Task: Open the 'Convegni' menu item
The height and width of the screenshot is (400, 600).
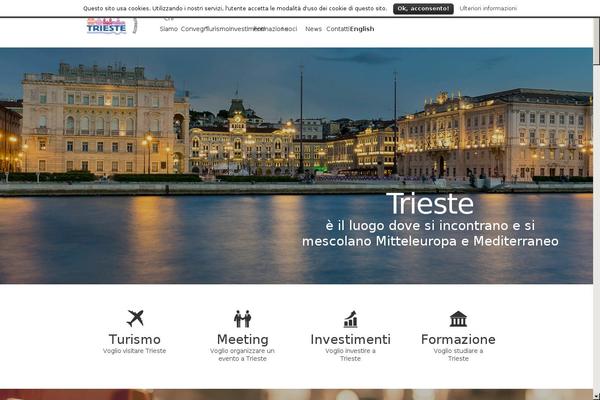Action: [x=192, y=29]
